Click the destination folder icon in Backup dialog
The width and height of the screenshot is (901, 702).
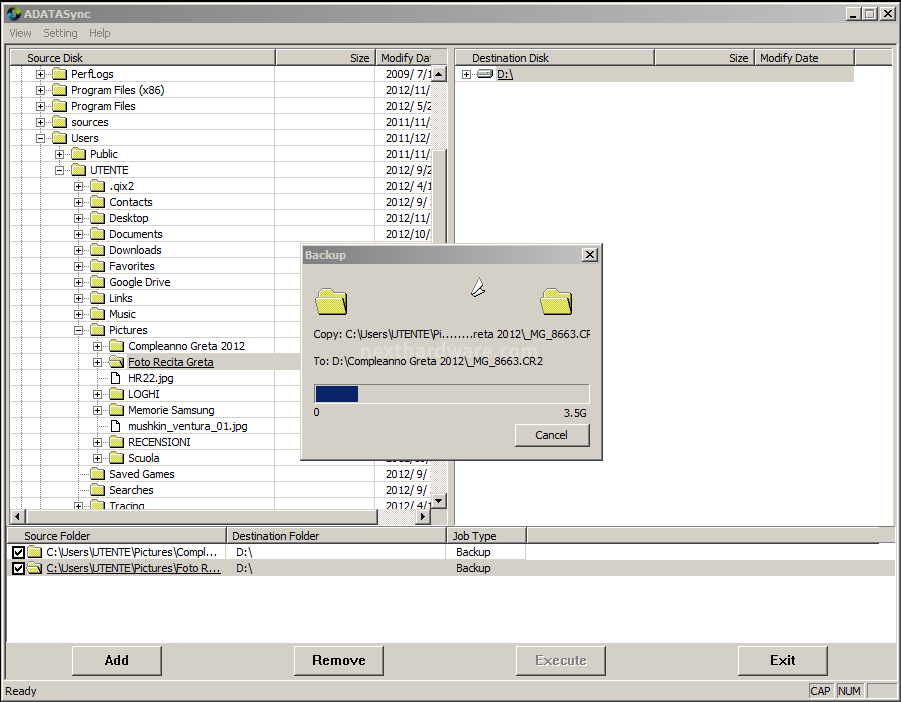(x=556, y=302)
